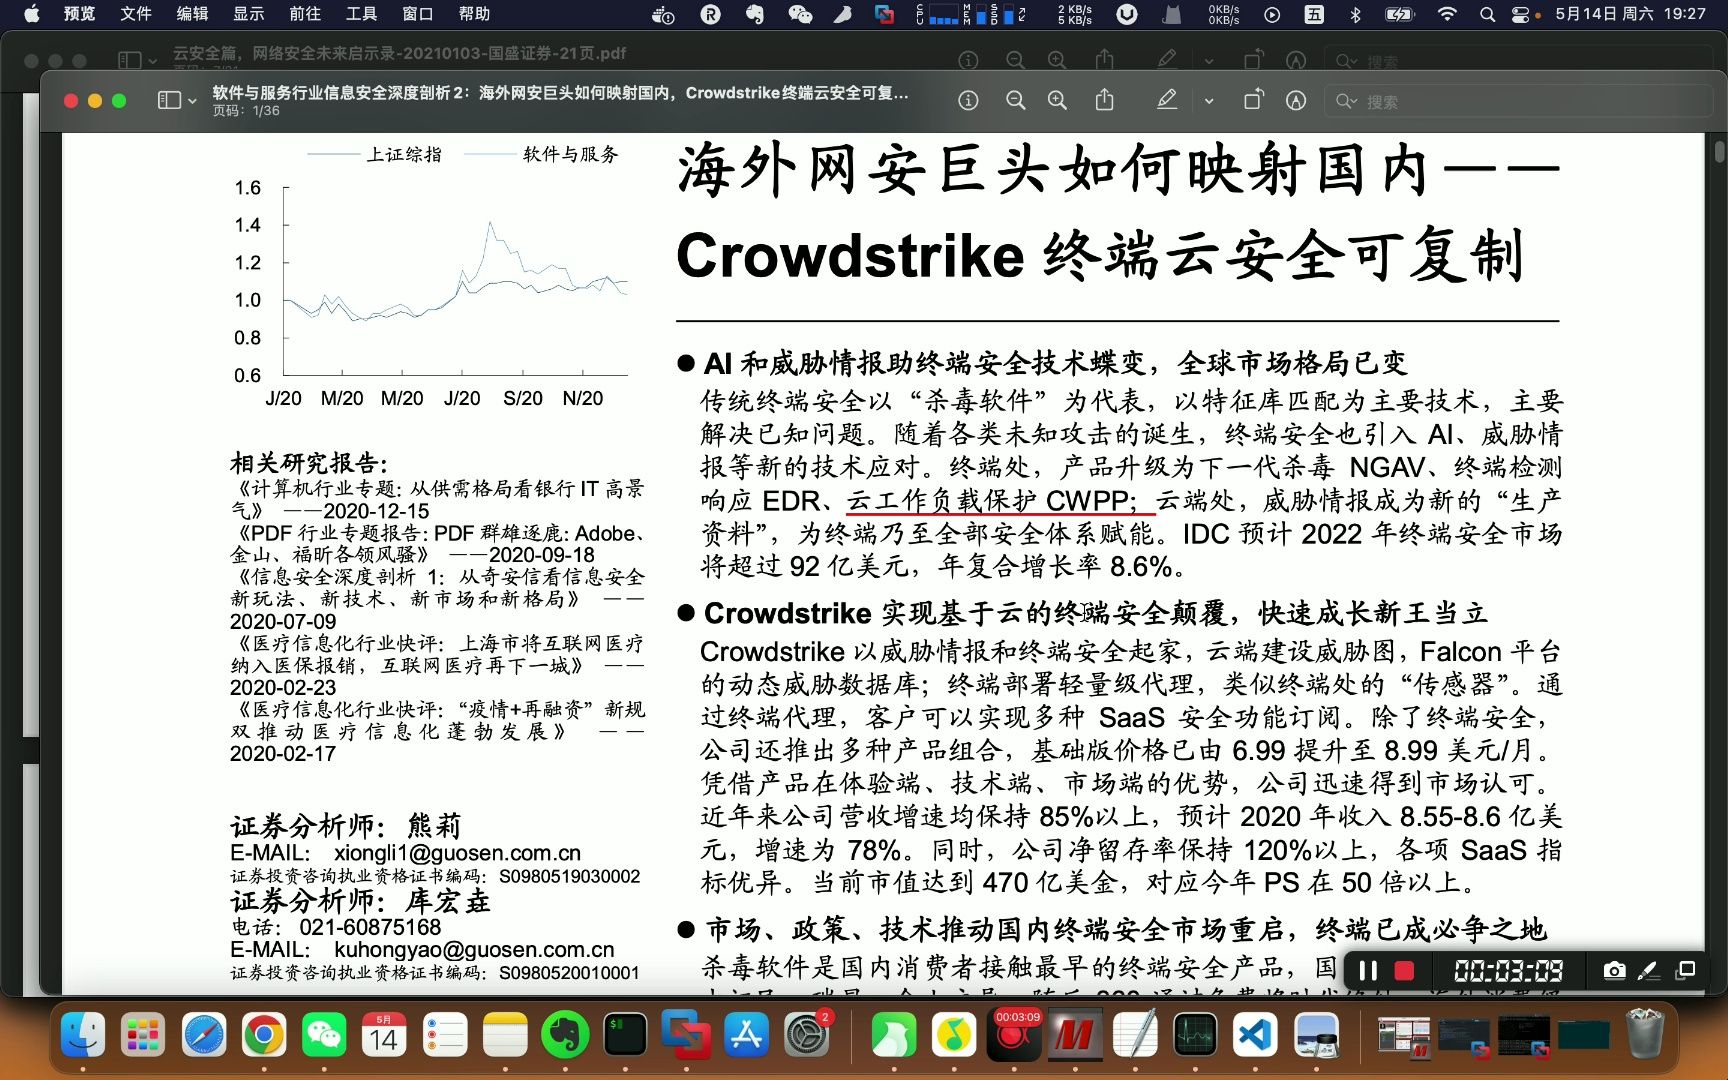Image resolution: width=1728 pixels, height=1080 pixels.
Task: Open Notes from the Dock
Action: pos(505,1035)
